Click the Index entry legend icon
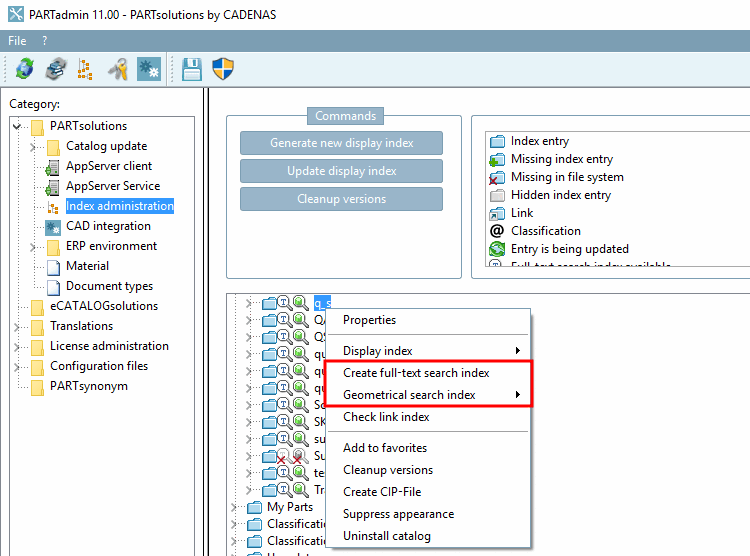Screen dimensions: 750x556 point(497,141)
